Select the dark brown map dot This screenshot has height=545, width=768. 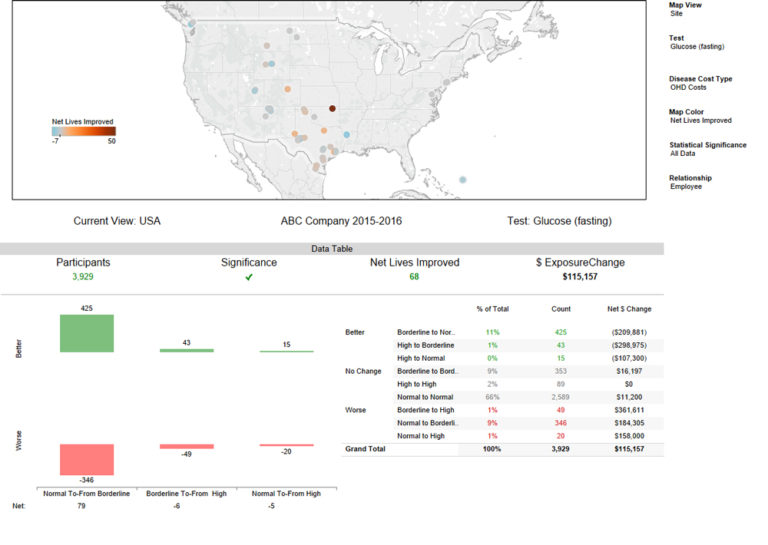click(x=332, y=108)
